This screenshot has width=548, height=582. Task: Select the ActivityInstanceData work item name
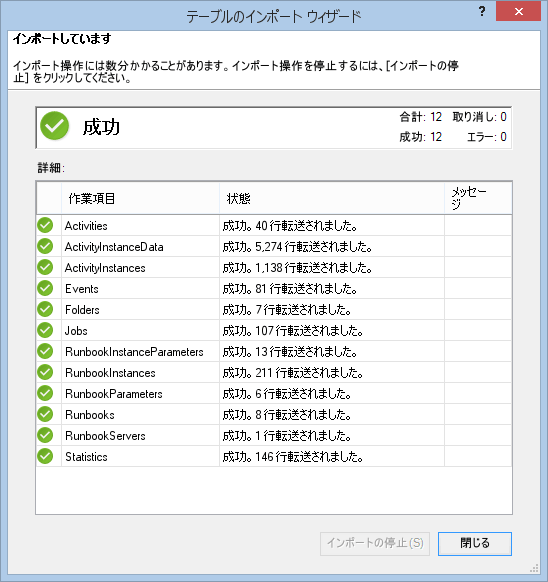pyautogui.click(x=114, y=247)
